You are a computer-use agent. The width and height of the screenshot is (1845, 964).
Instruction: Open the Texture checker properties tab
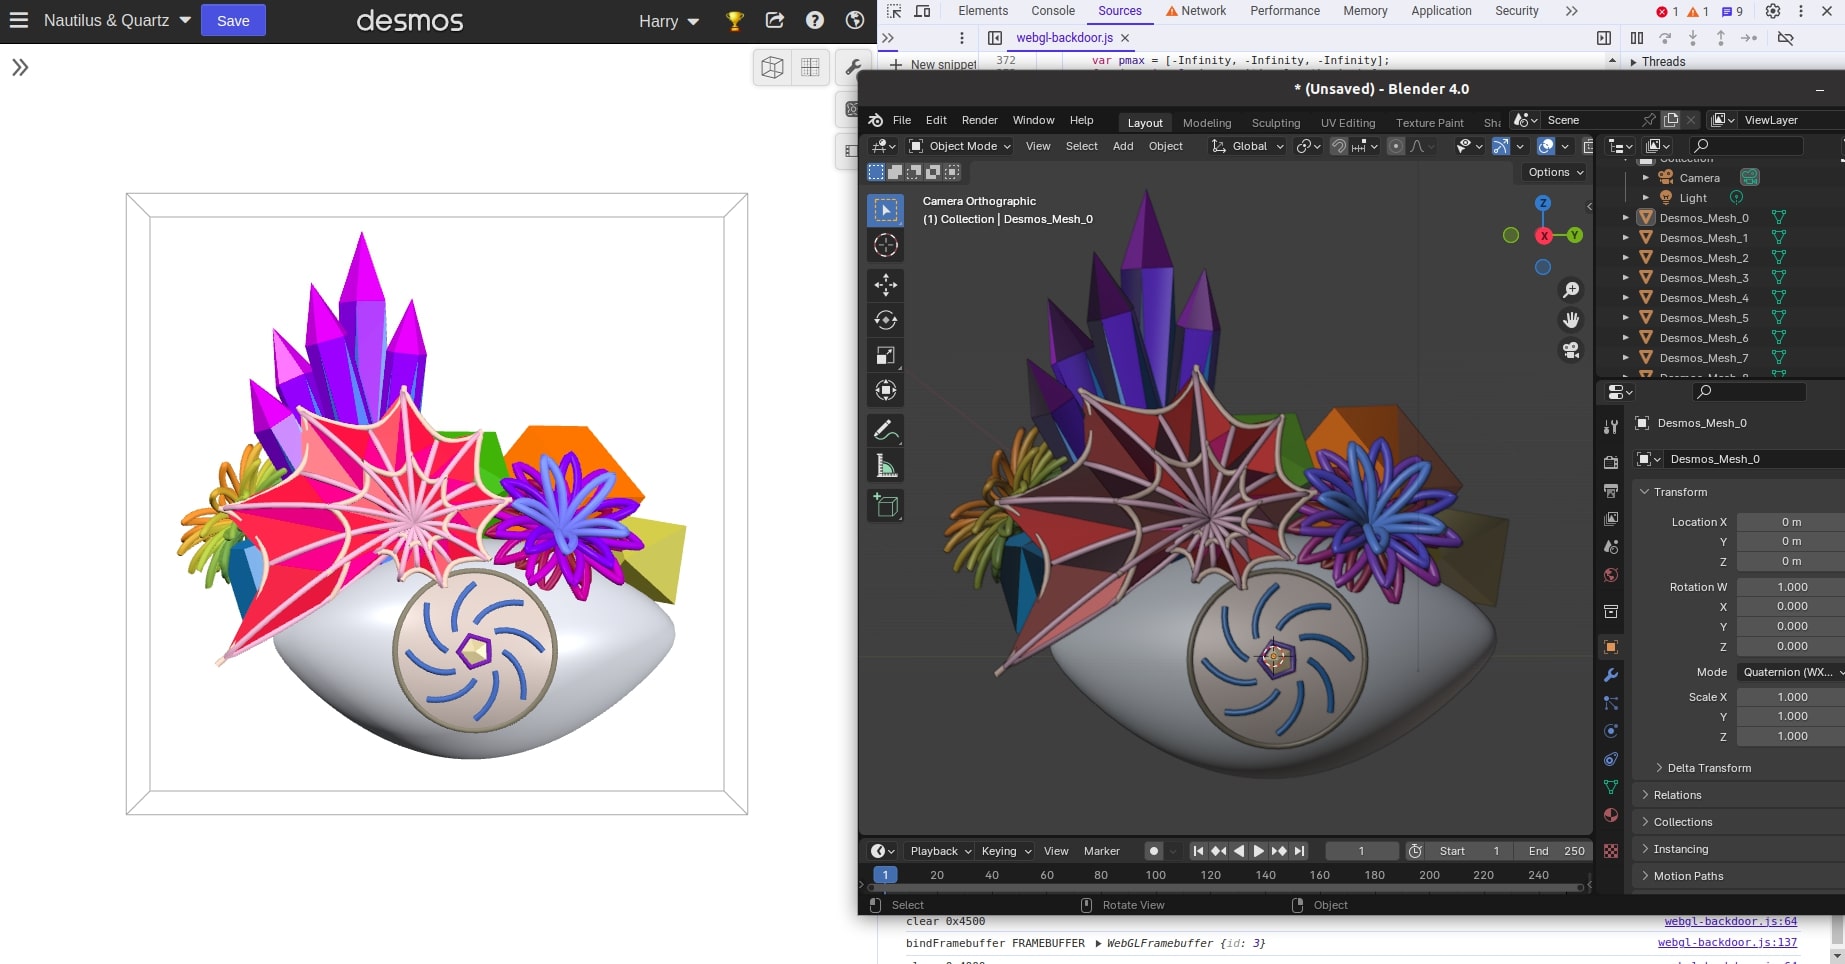[x=1611, y=851]
